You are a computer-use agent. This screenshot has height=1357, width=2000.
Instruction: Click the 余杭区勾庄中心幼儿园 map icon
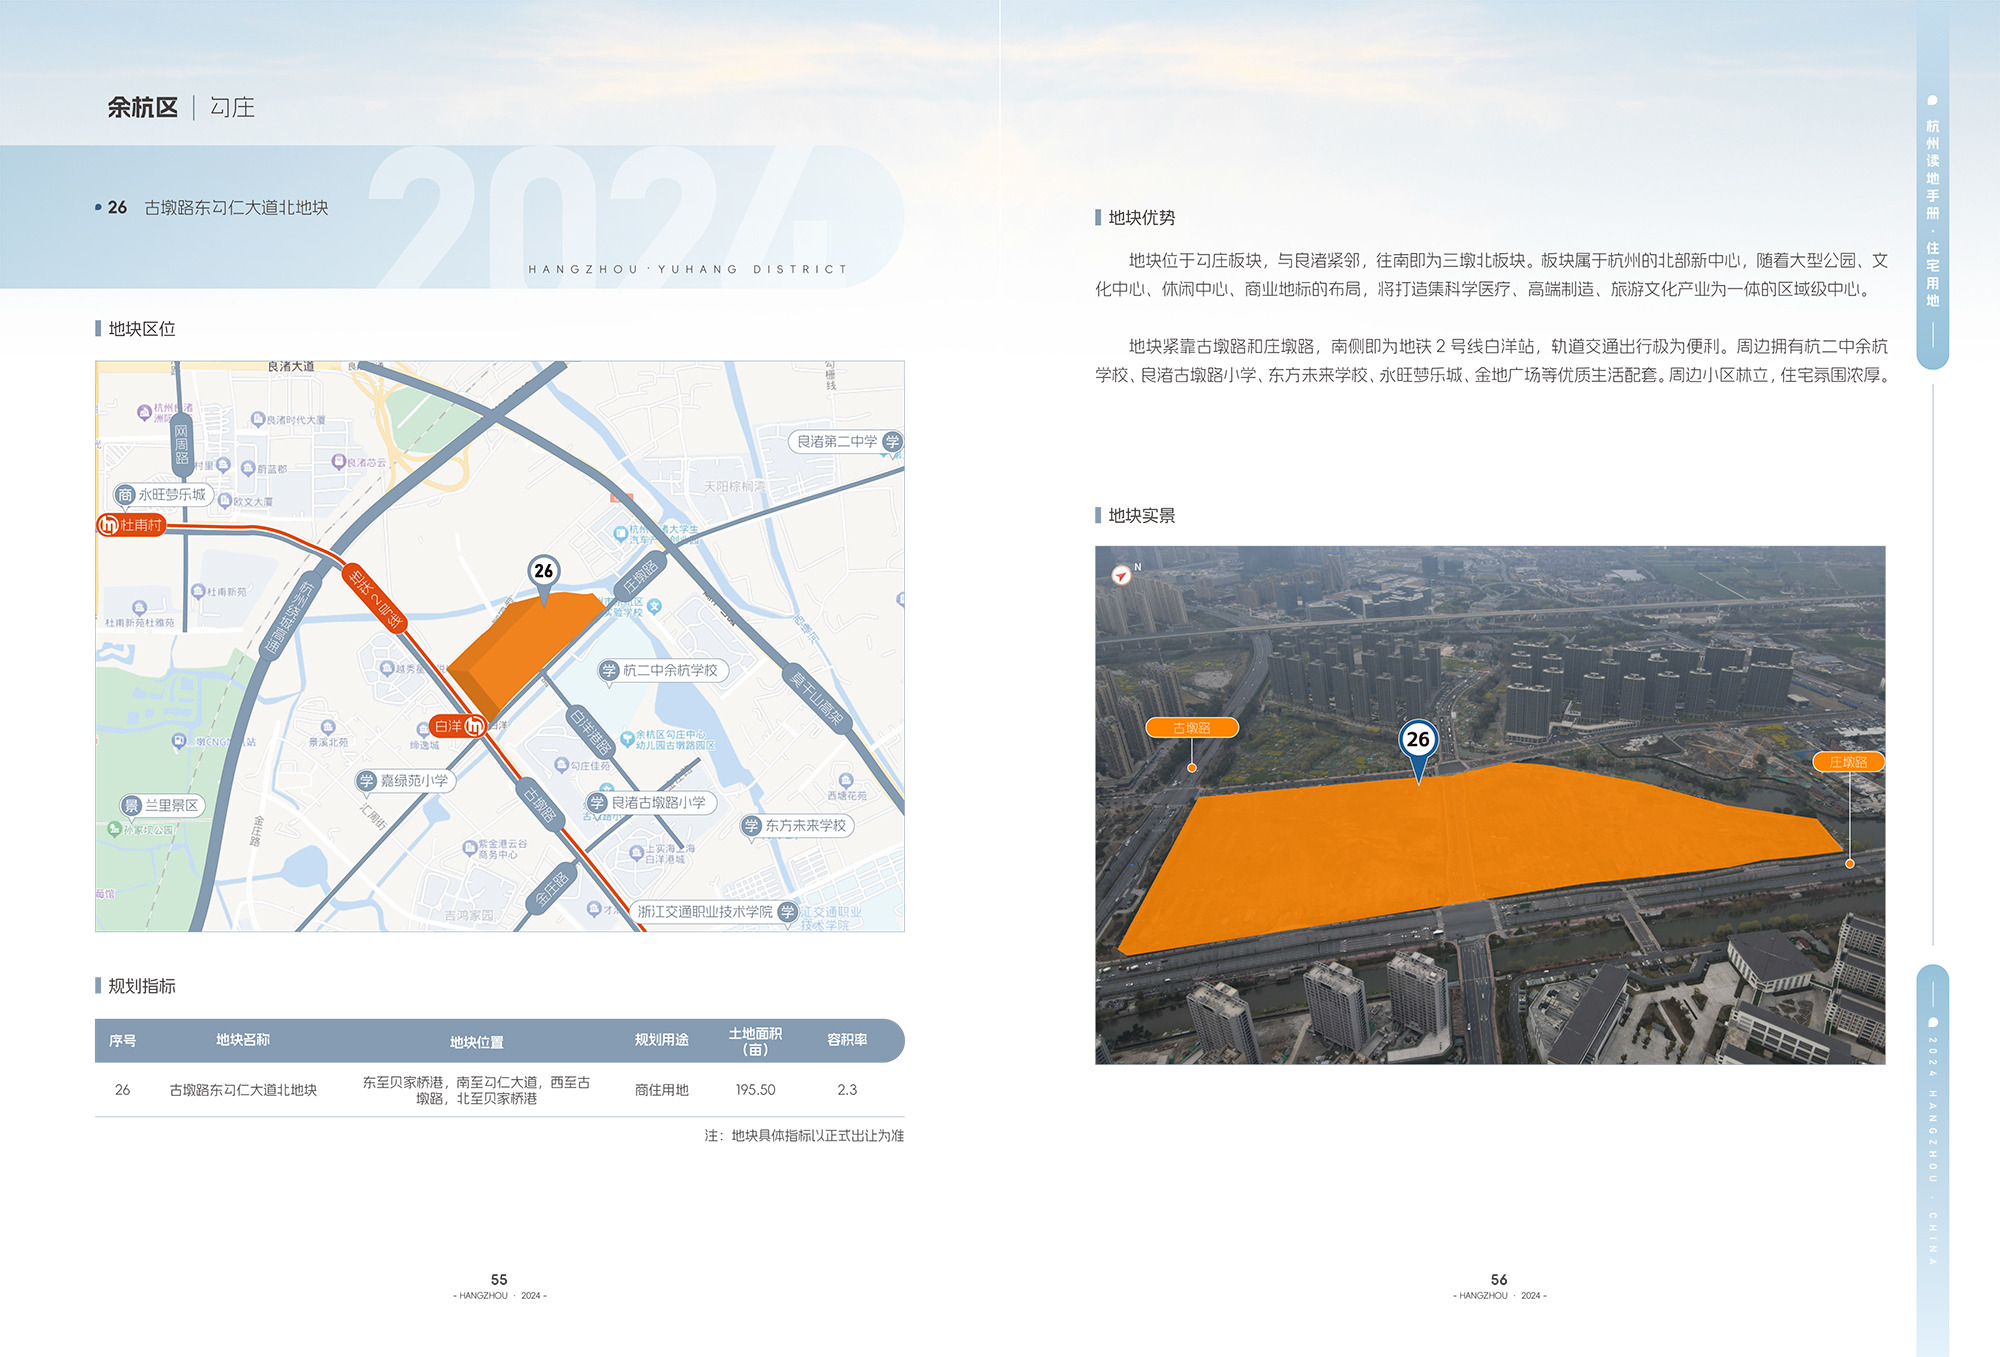pyautogui.click(x=628, y=739)
